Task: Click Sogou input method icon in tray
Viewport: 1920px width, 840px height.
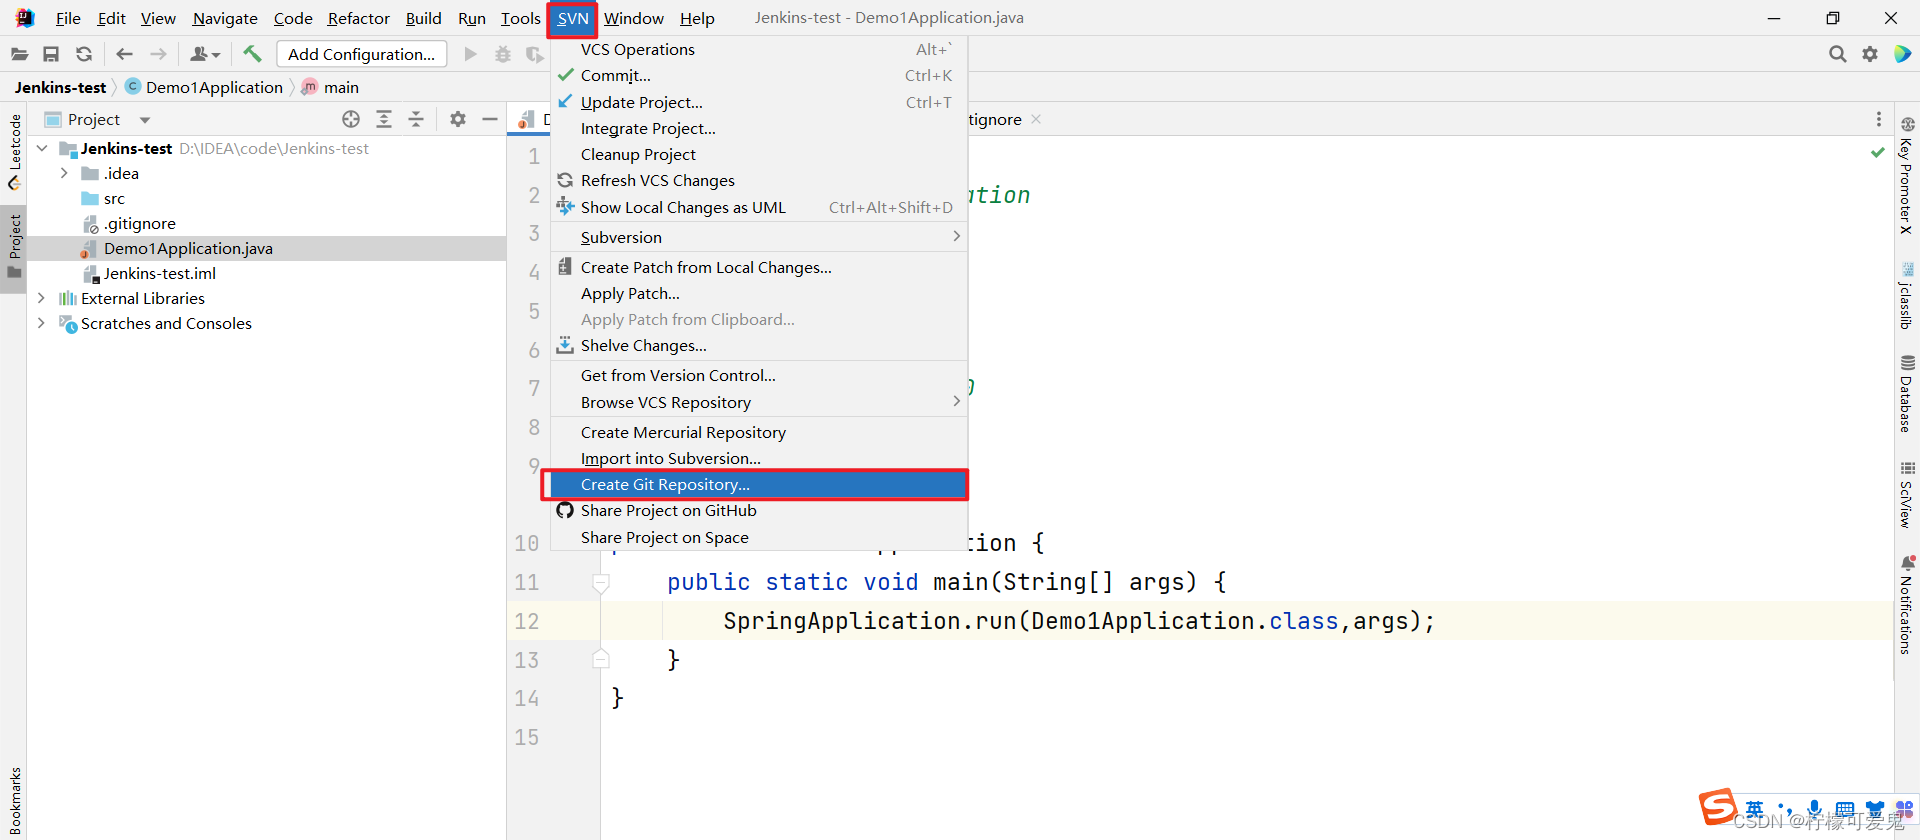Action: [x=1718, y=806]
